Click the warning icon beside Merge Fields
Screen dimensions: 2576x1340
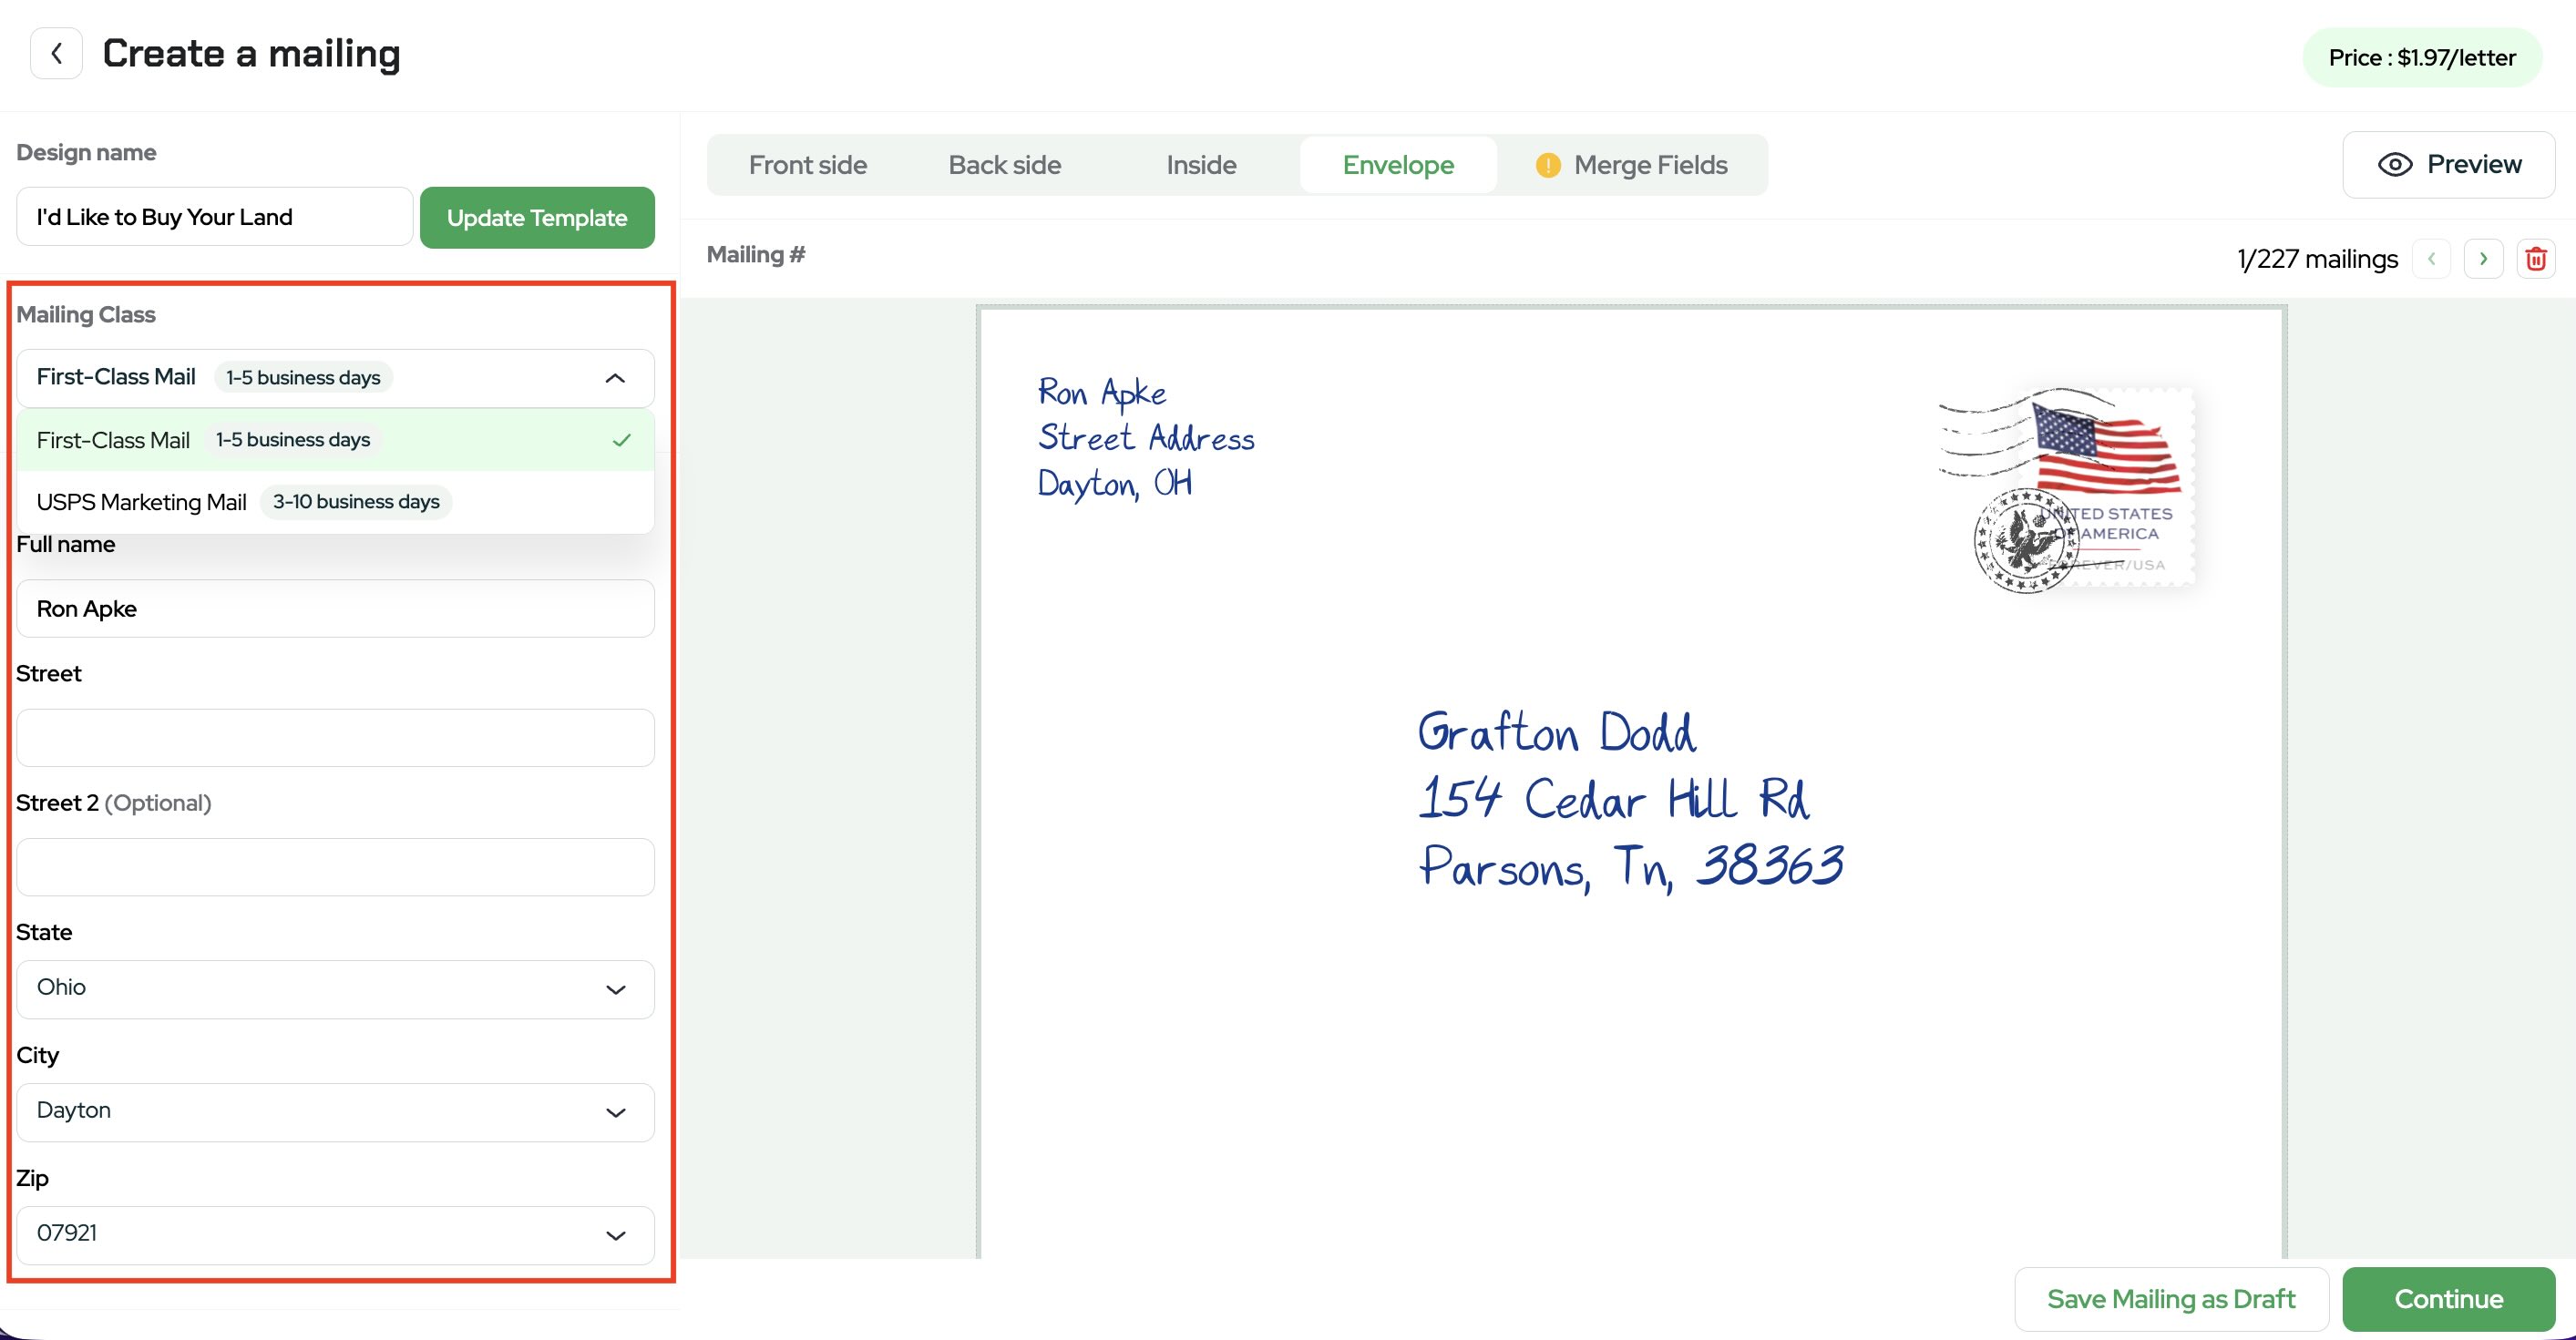[x=1547, y=165]
